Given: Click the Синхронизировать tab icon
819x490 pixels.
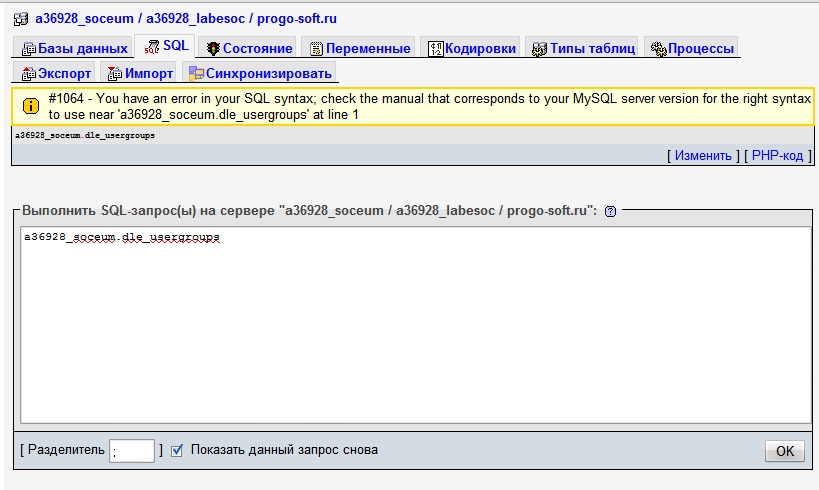Looking at the screenshot, I should pos(196,74).
